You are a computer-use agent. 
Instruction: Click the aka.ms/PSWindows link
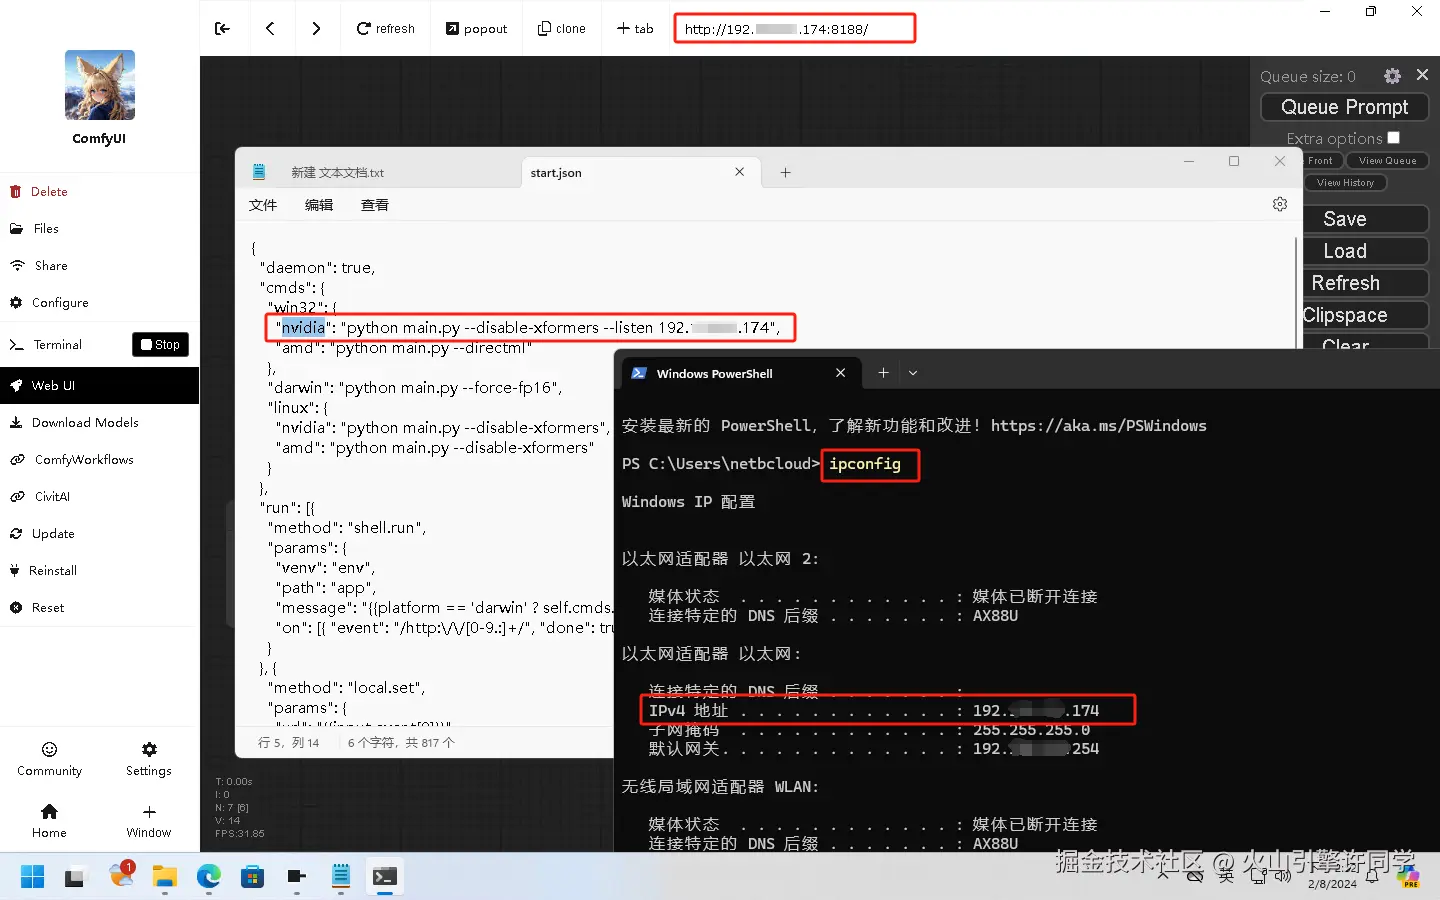coord(1098,426)
